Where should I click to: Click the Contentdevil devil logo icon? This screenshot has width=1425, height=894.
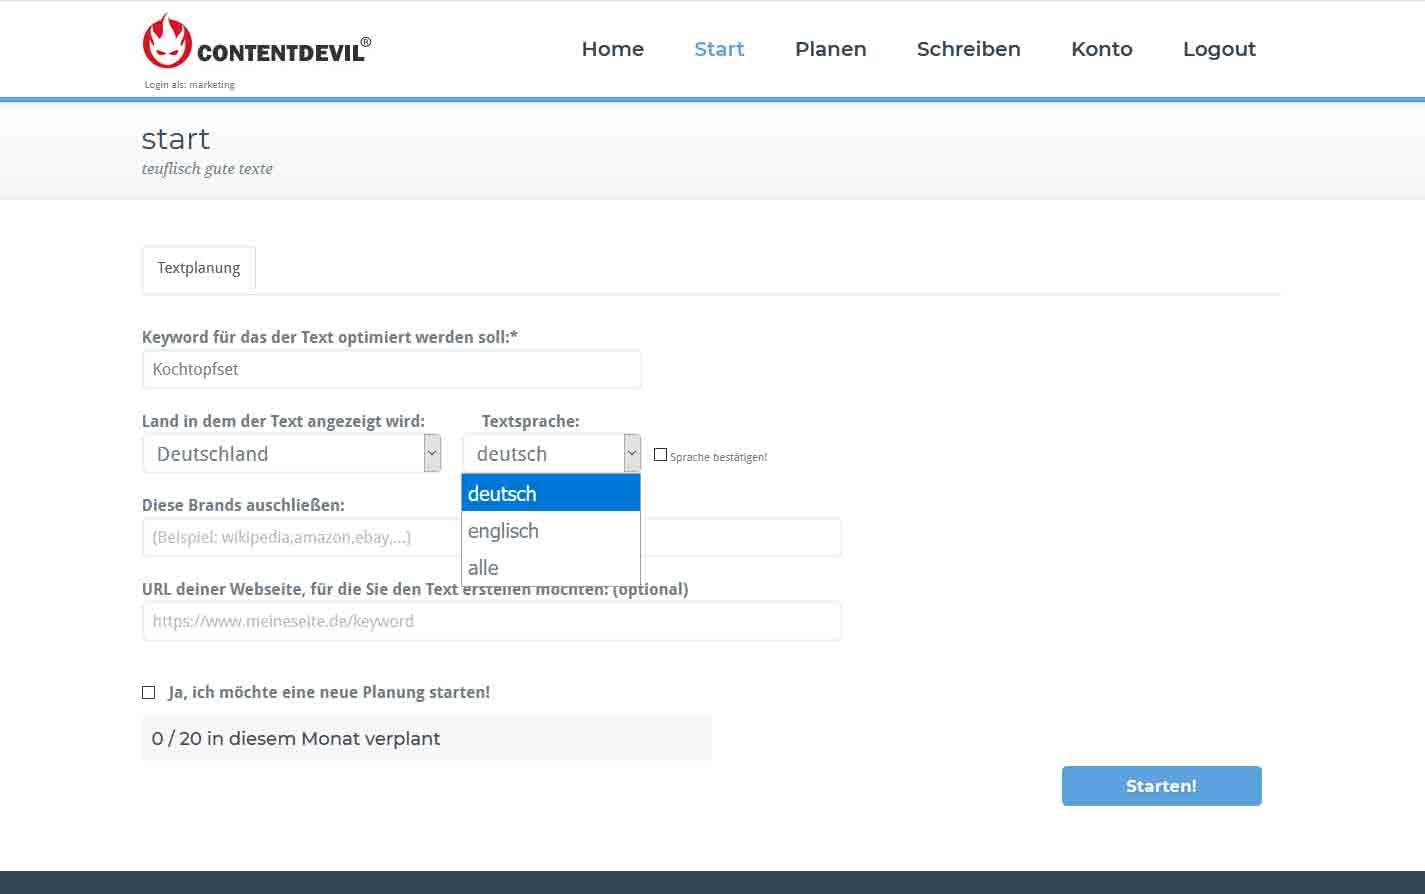pos(167,42)
